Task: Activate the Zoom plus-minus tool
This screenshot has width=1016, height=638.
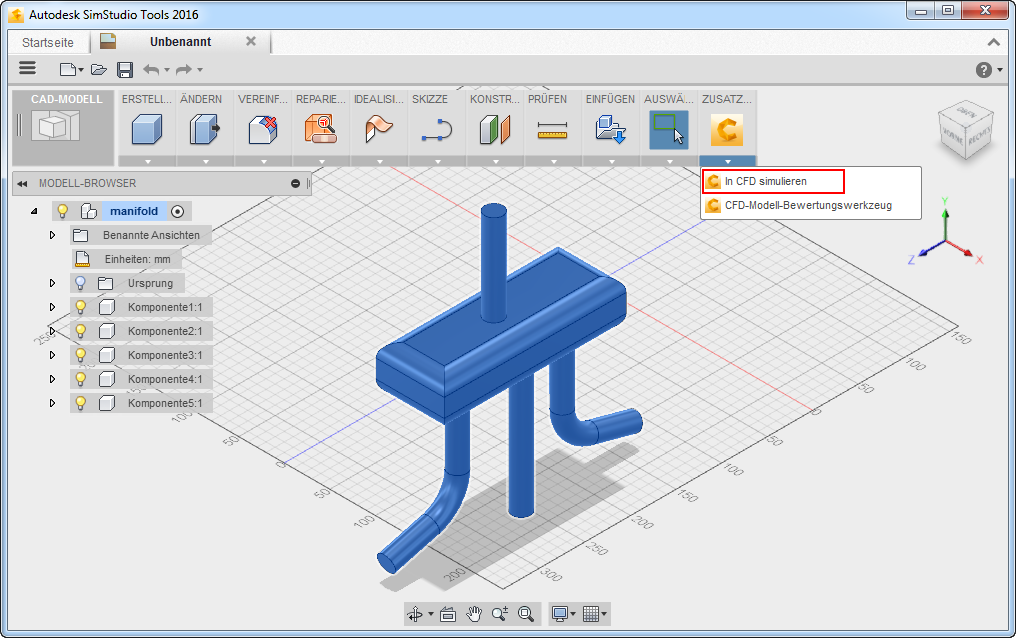Action: tap(500, 613)
